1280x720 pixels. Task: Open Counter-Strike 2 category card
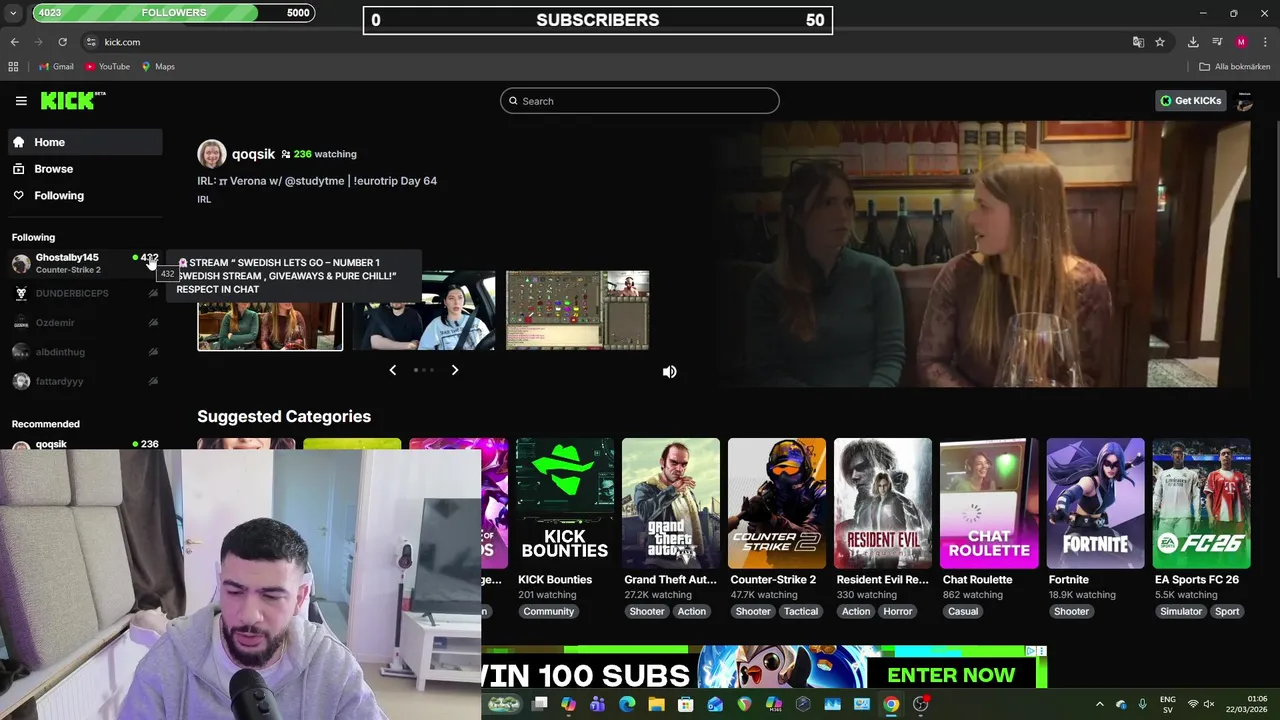[777, 503]
